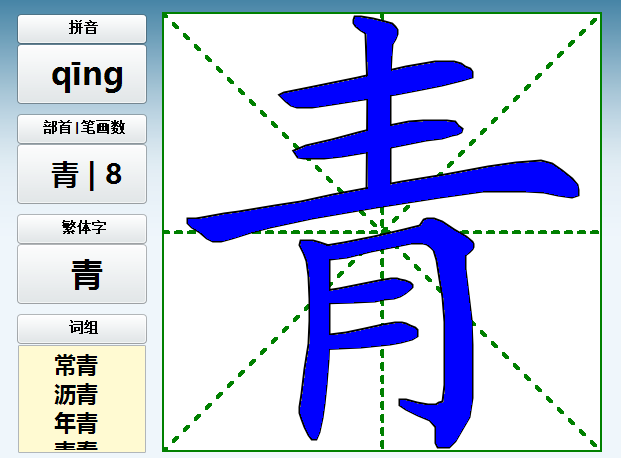Open the 词组 word group header
Screen dimensions: 621x458
(82, 328)
